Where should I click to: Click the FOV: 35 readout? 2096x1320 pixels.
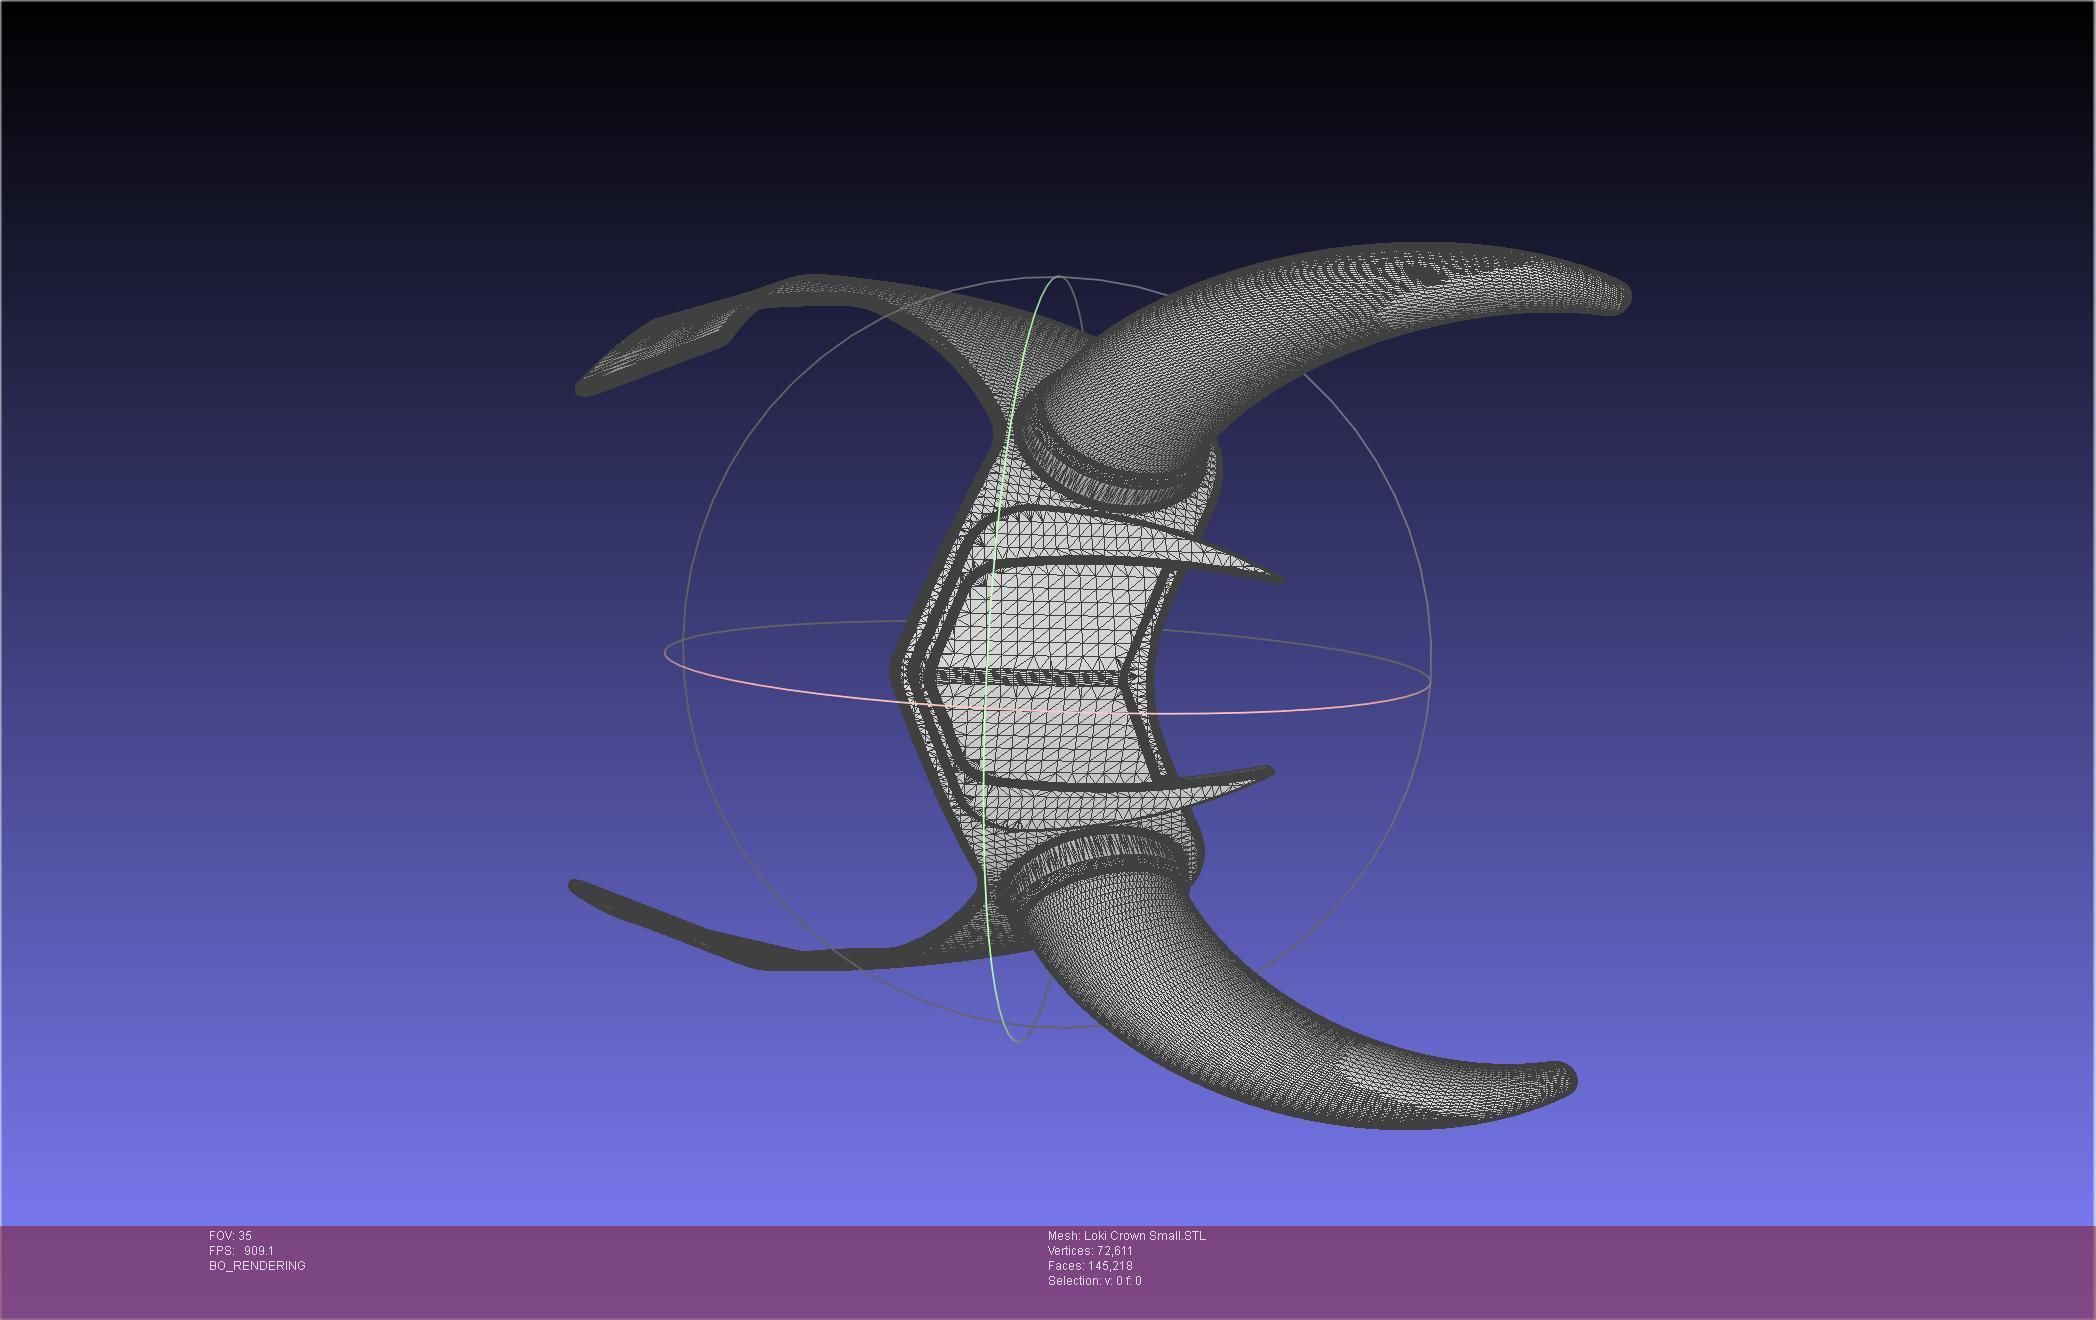[230, 1236]
